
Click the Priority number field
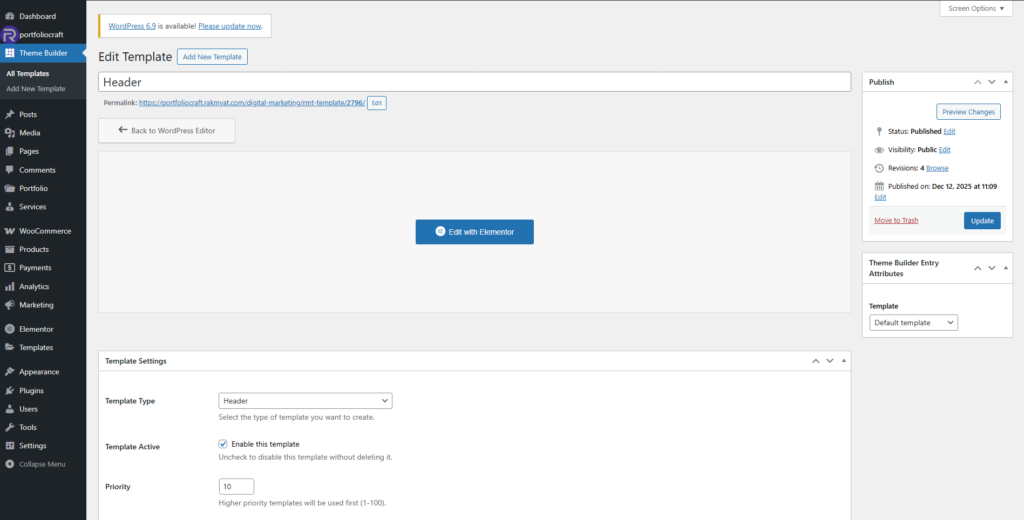coord(236,487)
